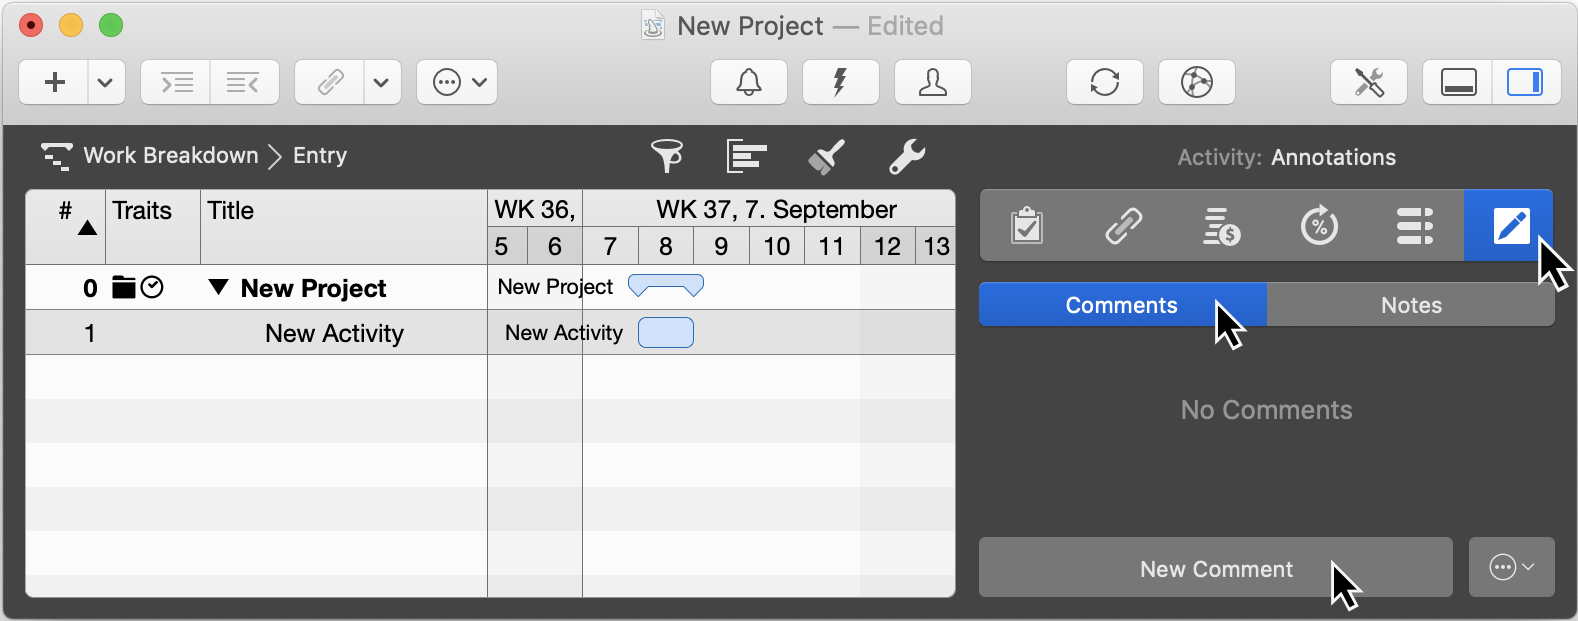Click Work Breakdown in the breadcrumb
The height and width of the screenshot is (621, 1578).
tap(170, 156)
